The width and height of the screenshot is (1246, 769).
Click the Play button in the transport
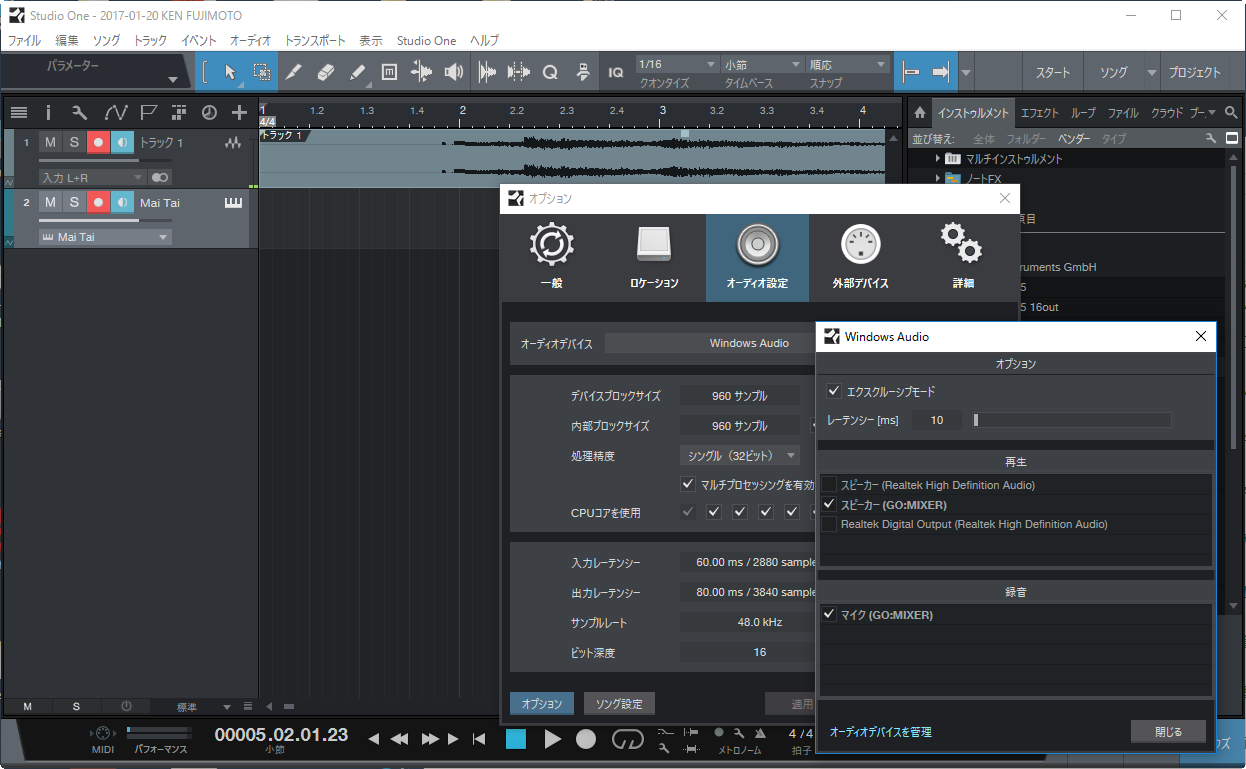pyautogui.click(x=552, y=739)
